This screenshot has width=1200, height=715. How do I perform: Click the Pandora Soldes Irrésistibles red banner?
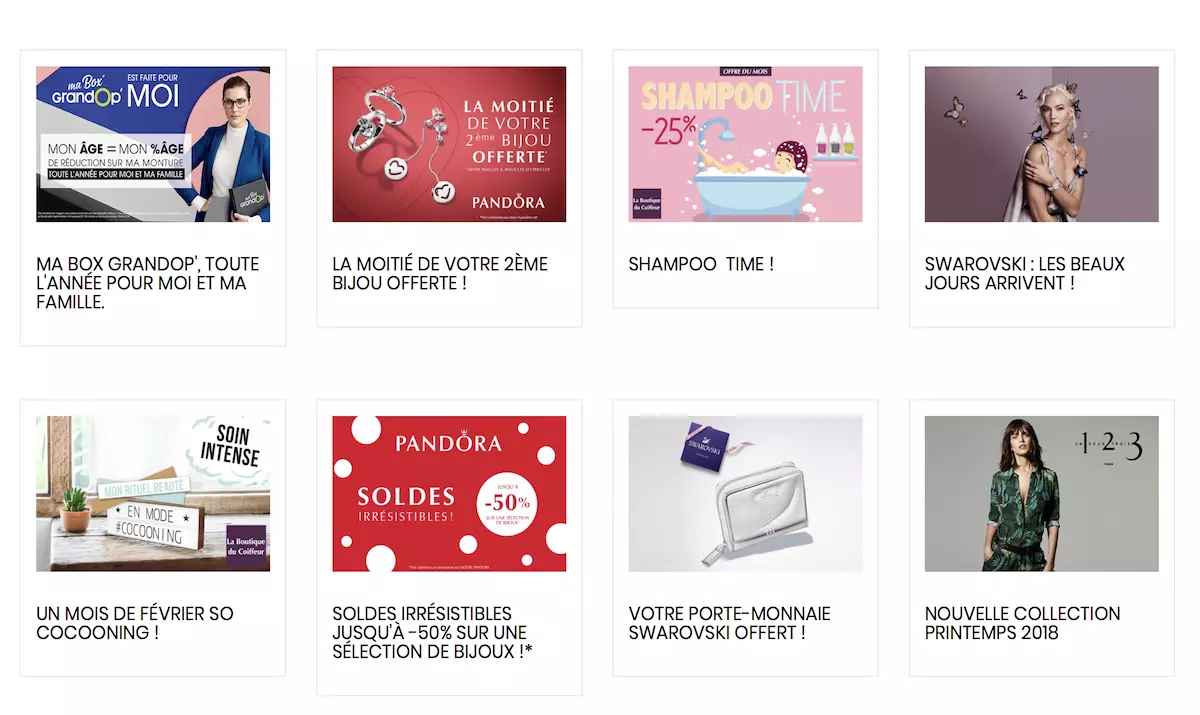[449, 494]
